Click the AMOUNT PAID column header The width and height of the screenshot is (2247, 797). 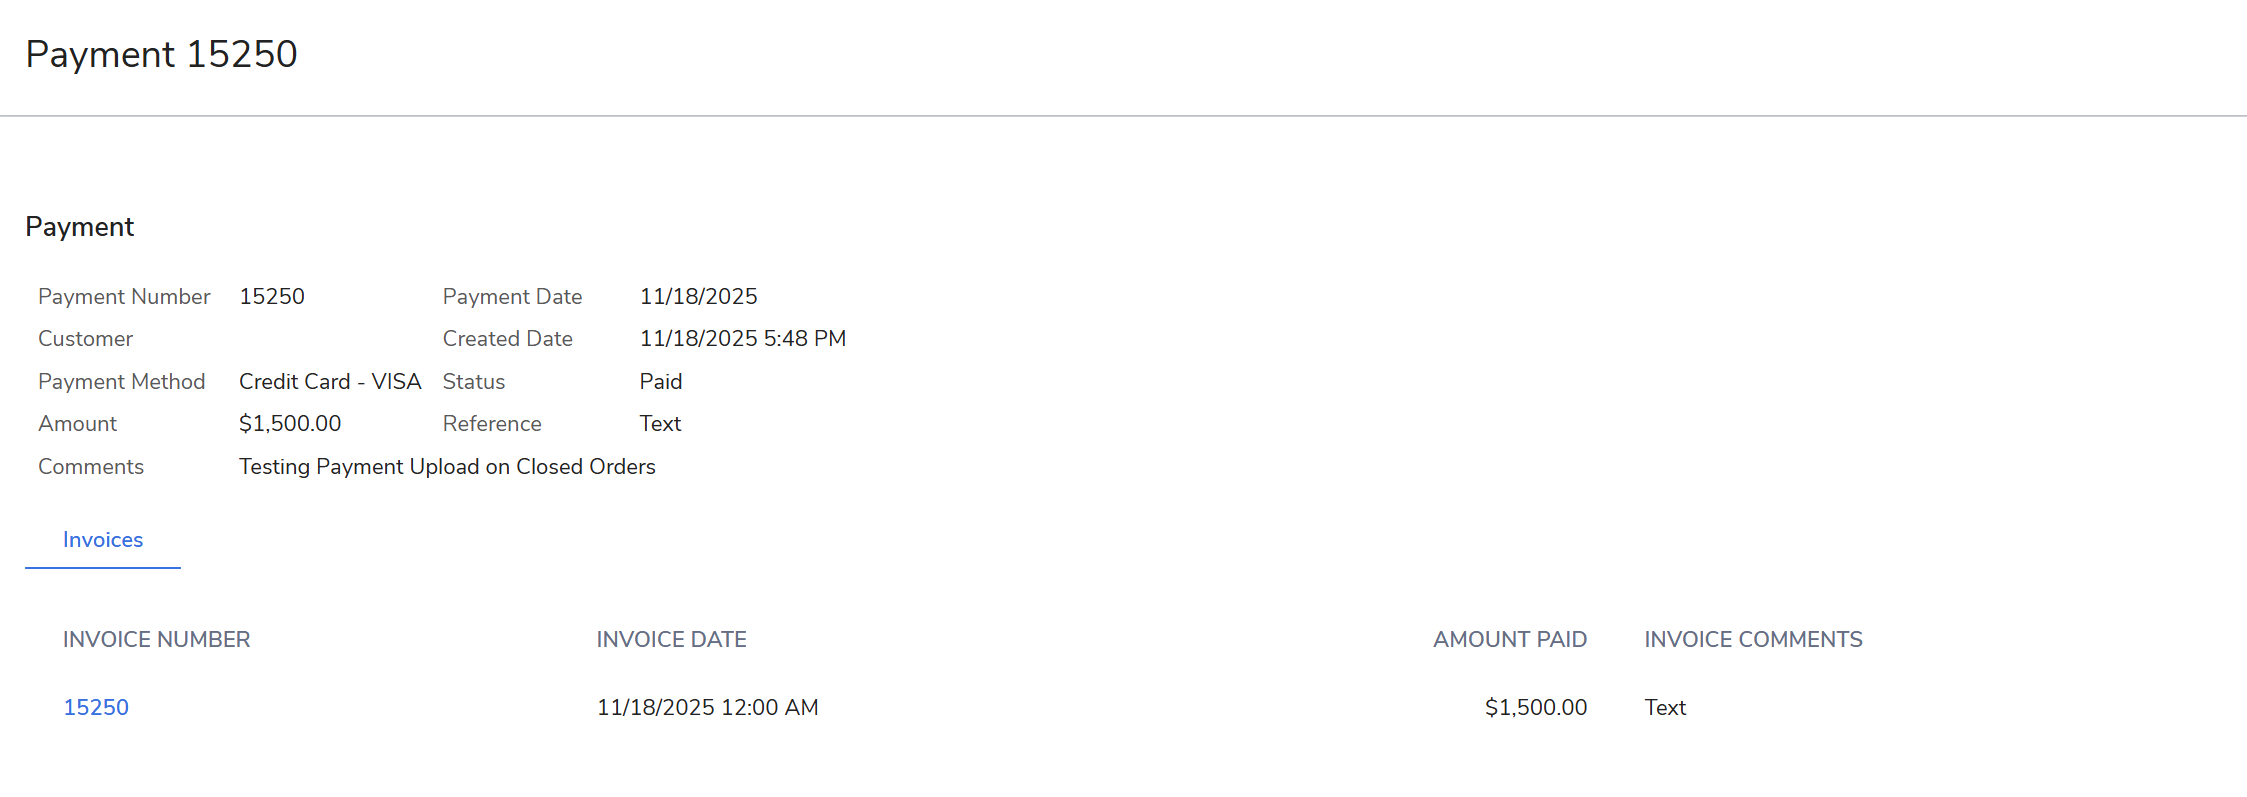1509,640
